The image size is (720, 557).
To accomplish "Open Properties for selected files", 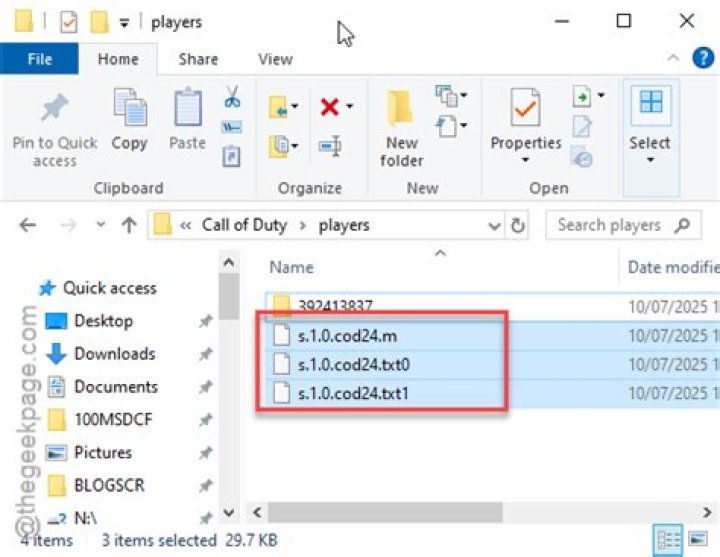I will tap(525, 109).
